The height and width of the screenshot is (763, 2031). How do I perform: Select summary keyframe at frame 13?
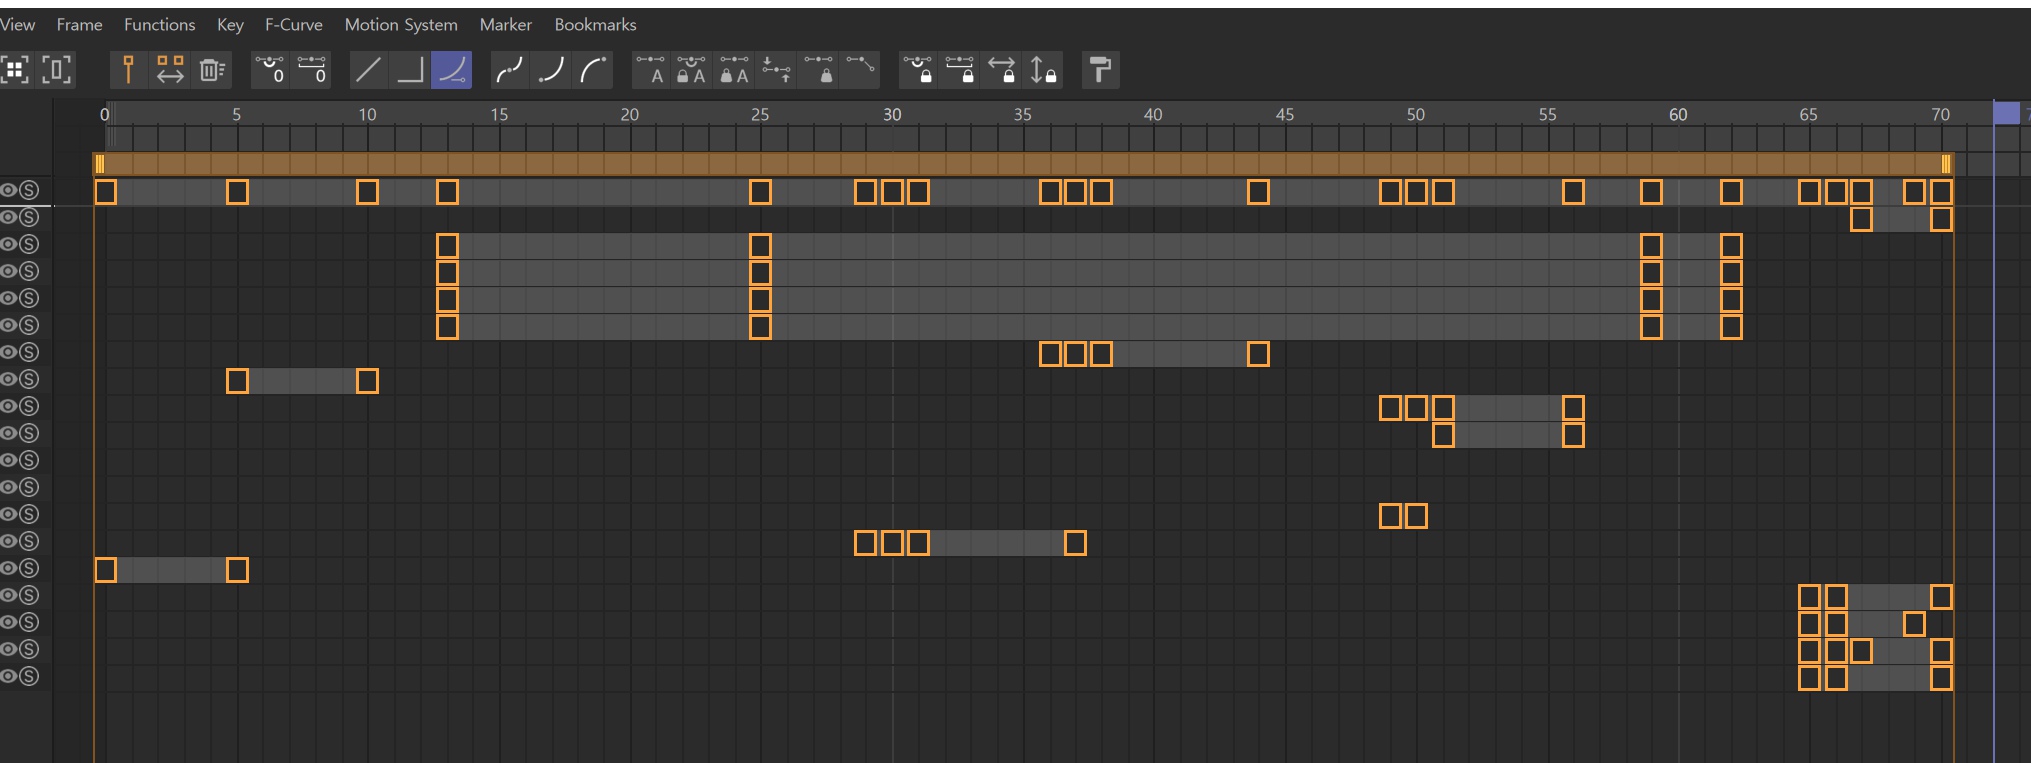pyautogui.click(x=447, y=192)
